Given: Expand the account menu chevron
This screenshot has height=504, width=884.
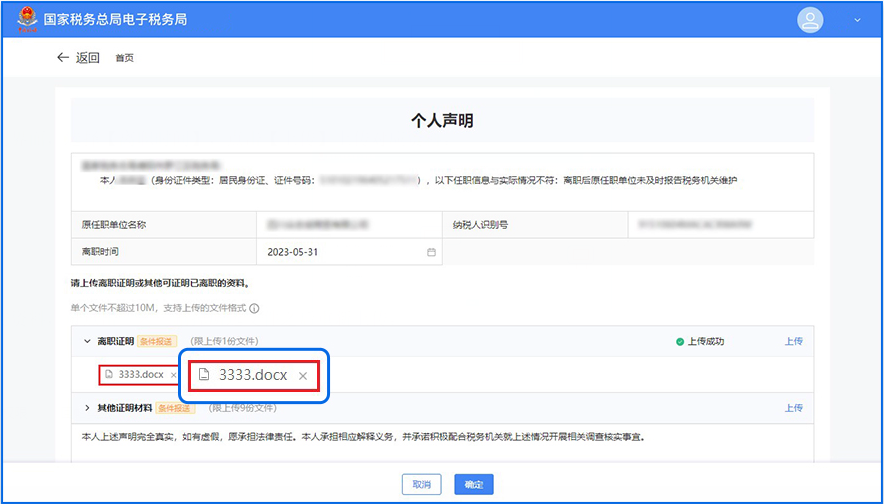Looking at the screenshot, I should pyautogui.click(x=857, y=20).
